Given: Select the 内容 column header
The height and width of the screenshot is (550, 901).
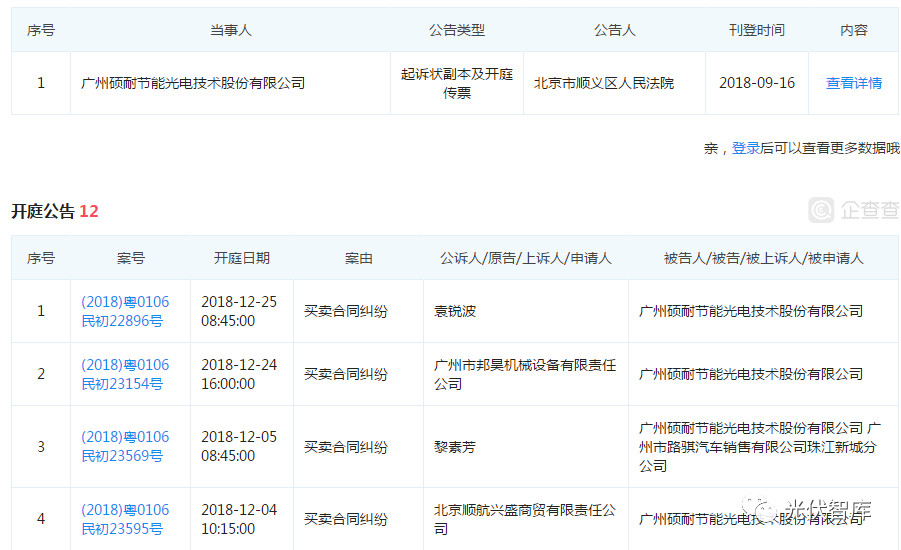Looking at the screenshot, I should point(853,30).
